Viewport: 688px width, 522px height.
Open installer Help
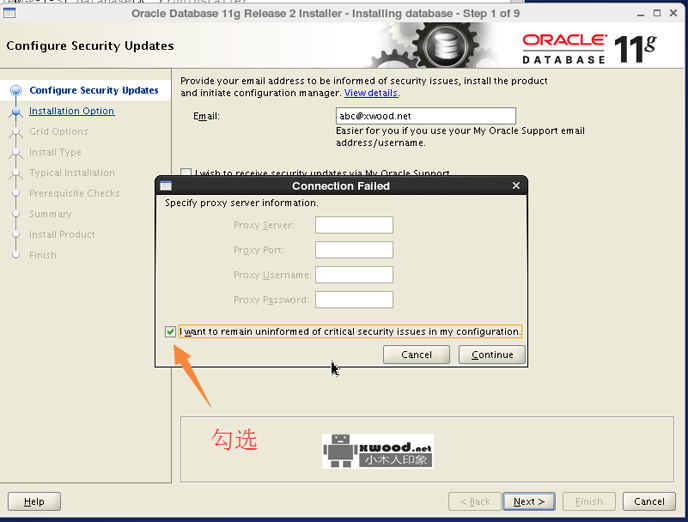[x=34, y=501]
